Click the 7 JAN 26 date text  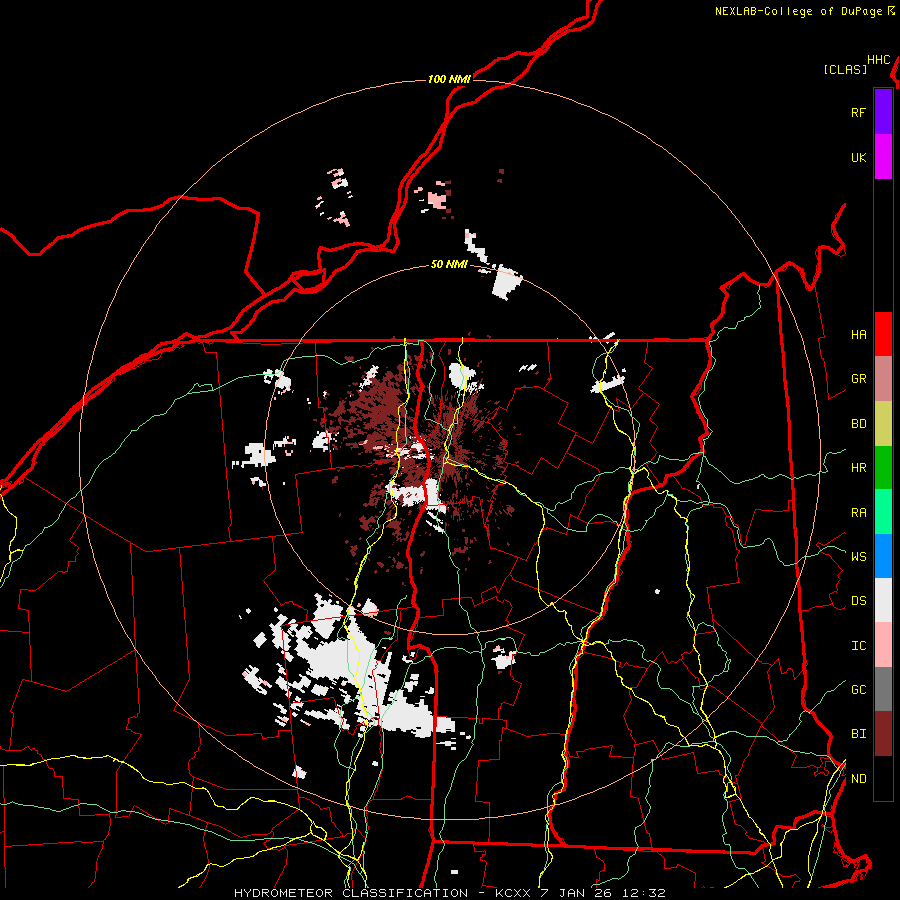[x=577, y=893]
